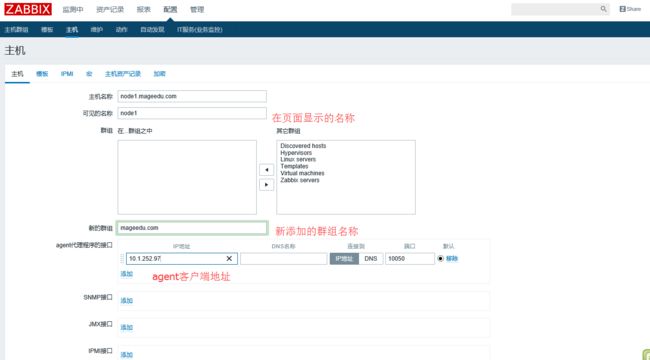Image resolution: width=650 pixels, height=360 pixels.
Task: Click 添加 for SNMP接口
Action: point(126,301)
